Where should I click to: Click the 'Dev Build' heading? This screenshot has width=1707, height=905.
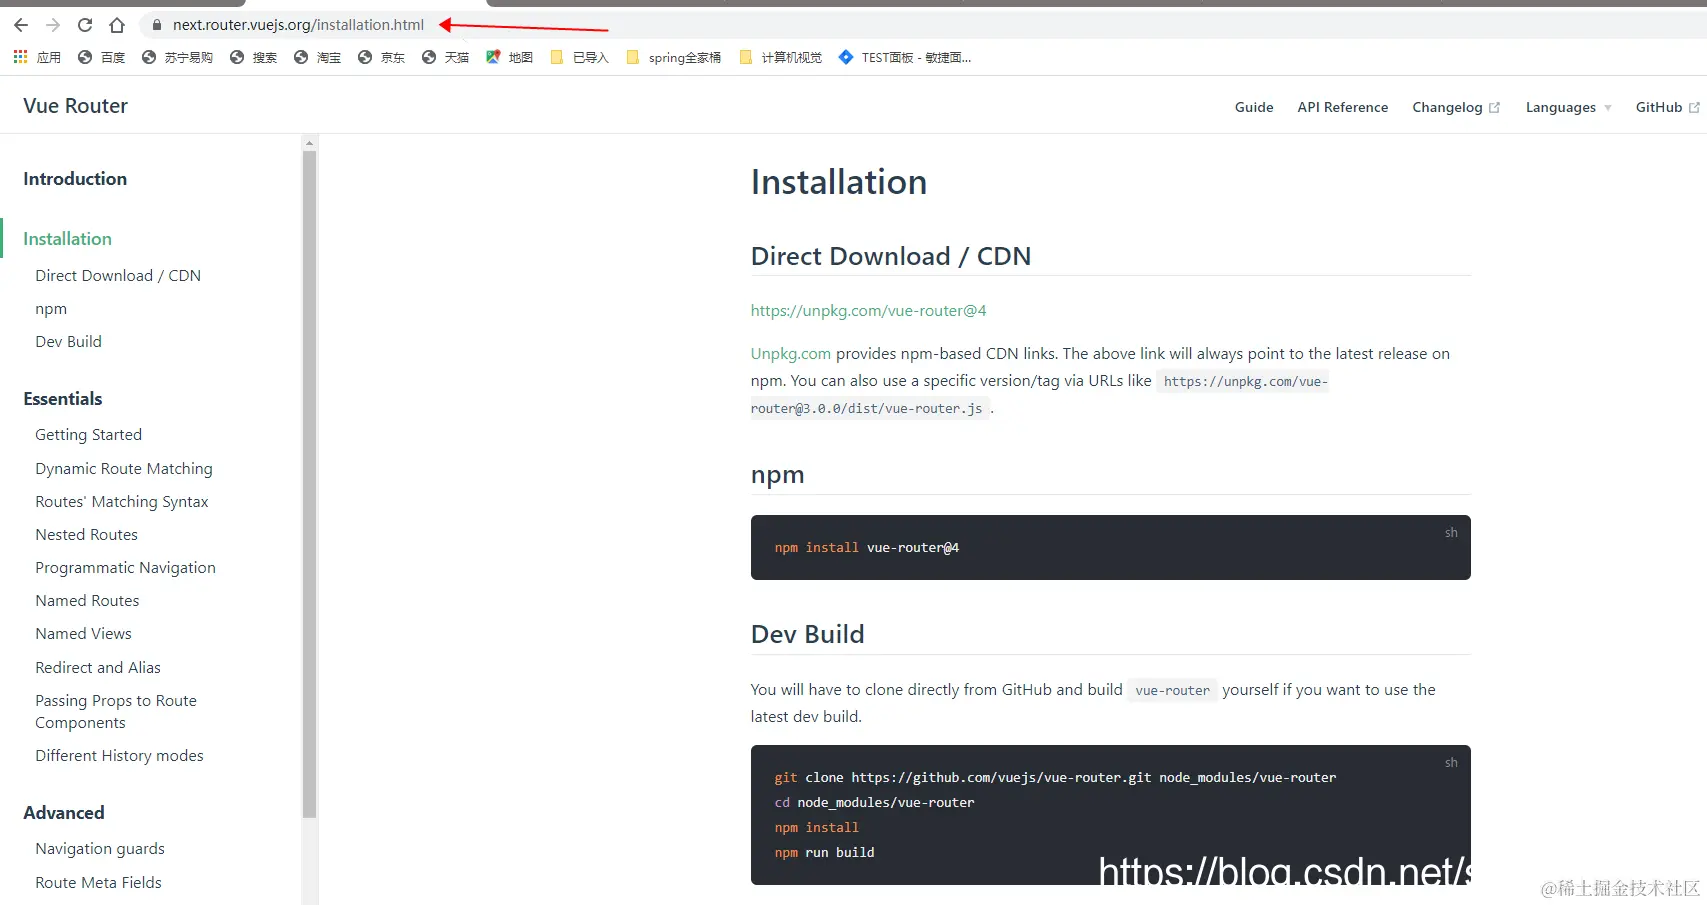pyautogui.click(x=808, y=634)
